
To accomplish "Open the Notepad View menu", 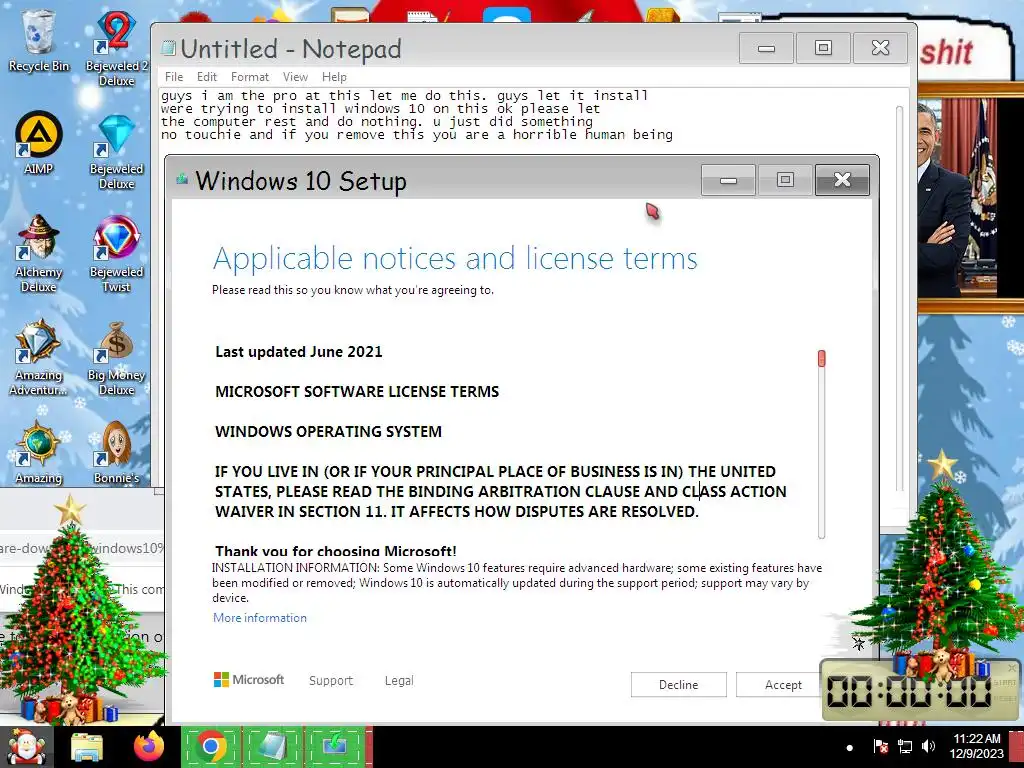I will click(x=295, y=76).
